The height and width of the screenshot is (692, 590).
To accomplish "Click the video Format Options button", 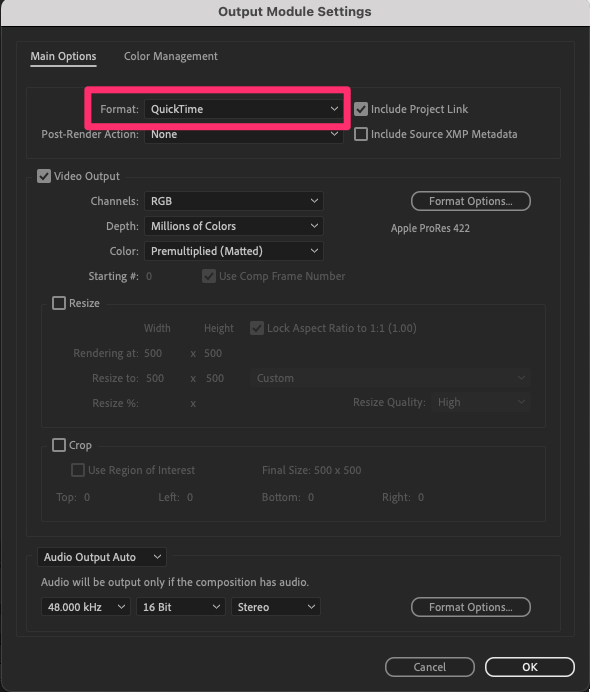I will [470, 201].
